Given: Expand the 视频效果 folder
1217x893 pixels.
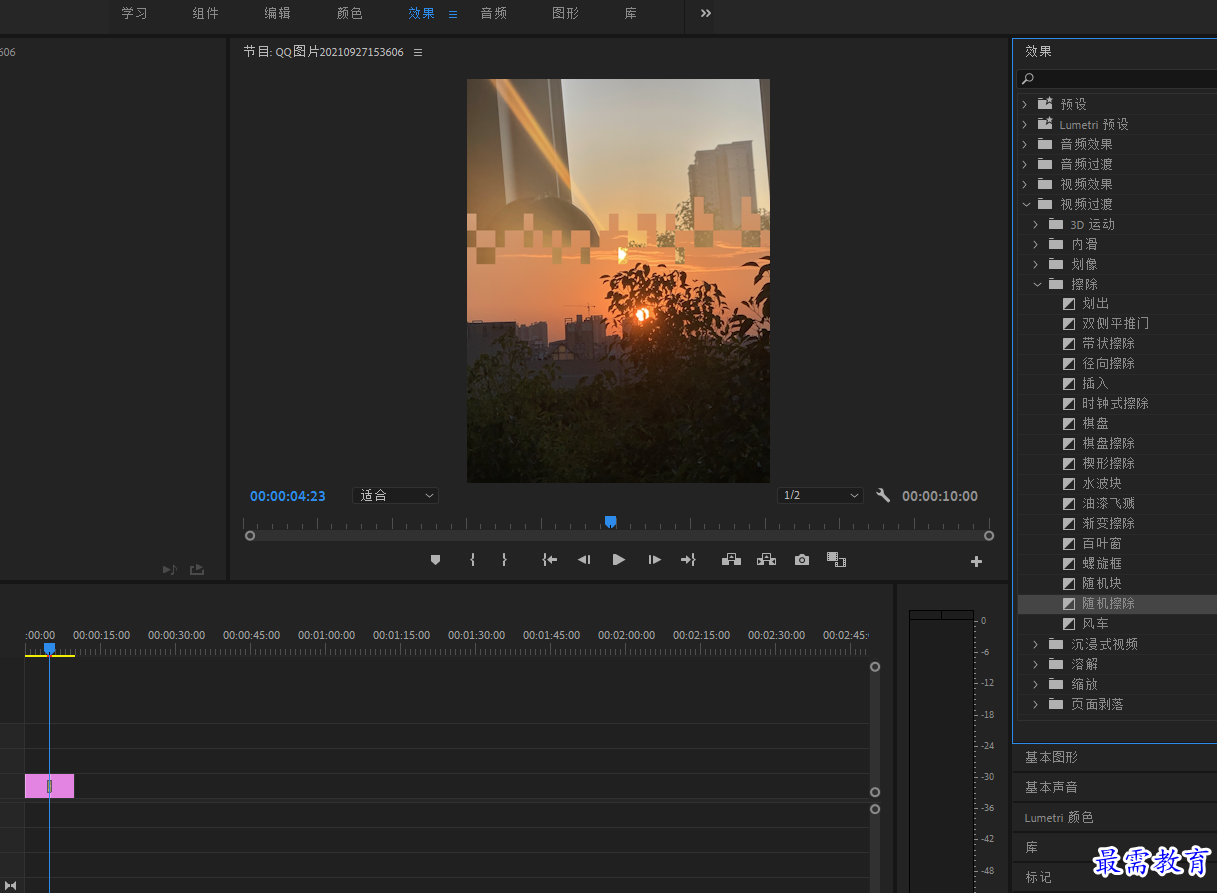Looking at the screenshot, I should [1024, 184].
